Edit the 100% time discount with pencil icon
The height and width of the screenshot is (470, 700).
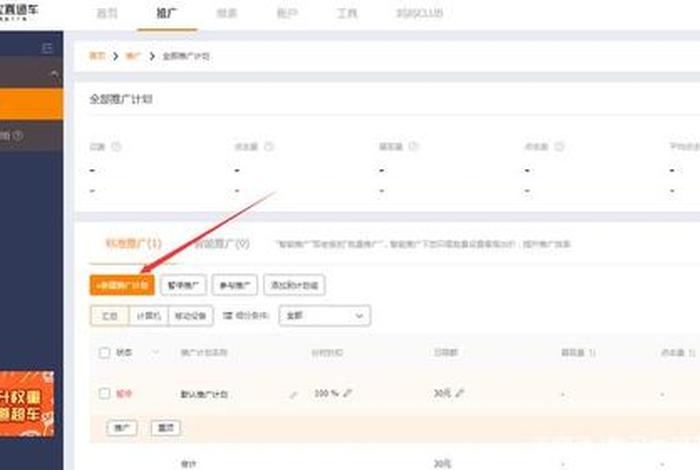point(348,393)
